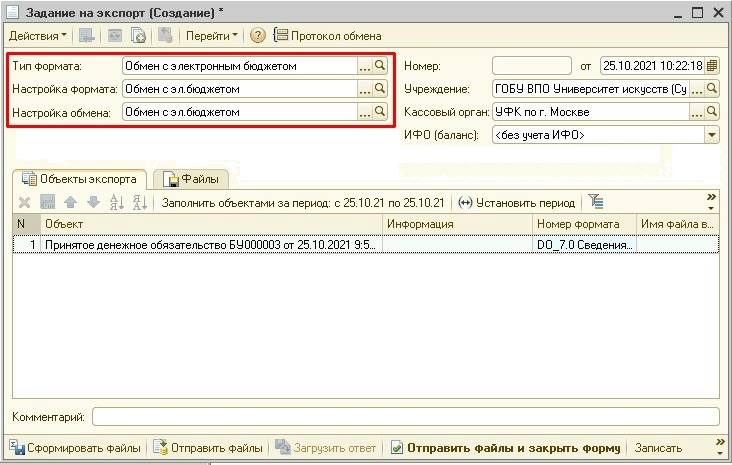Click sort ascending icon in table toolbar
This screenshot has width=732, height=465.
click(116, 202)
